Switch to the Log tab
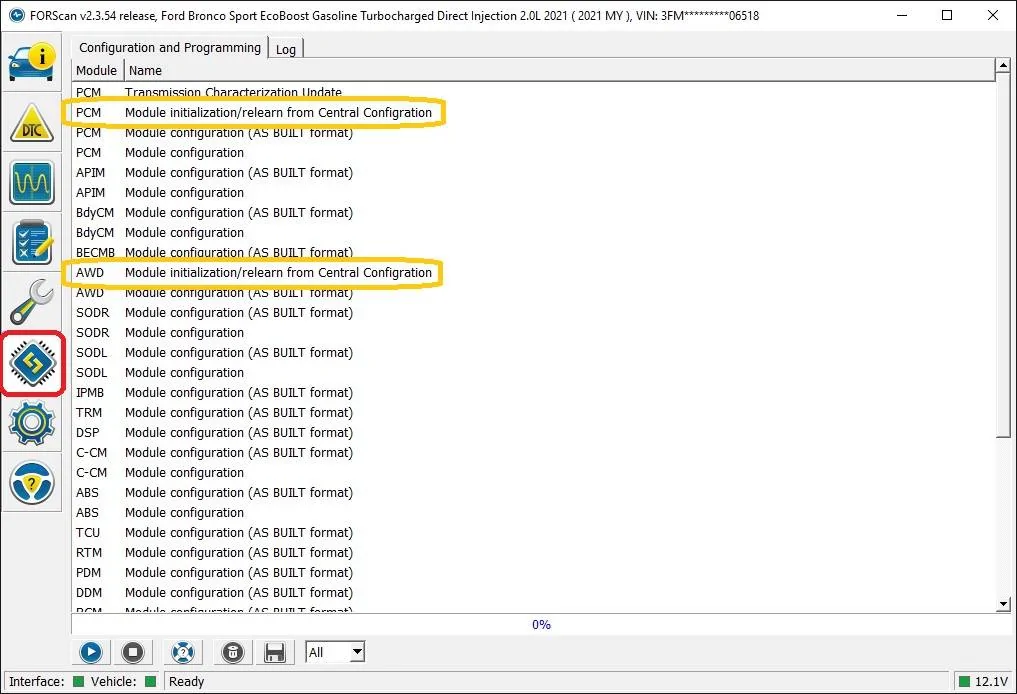The width and height of the screenshot is (1017, 694). coord(286,49)
